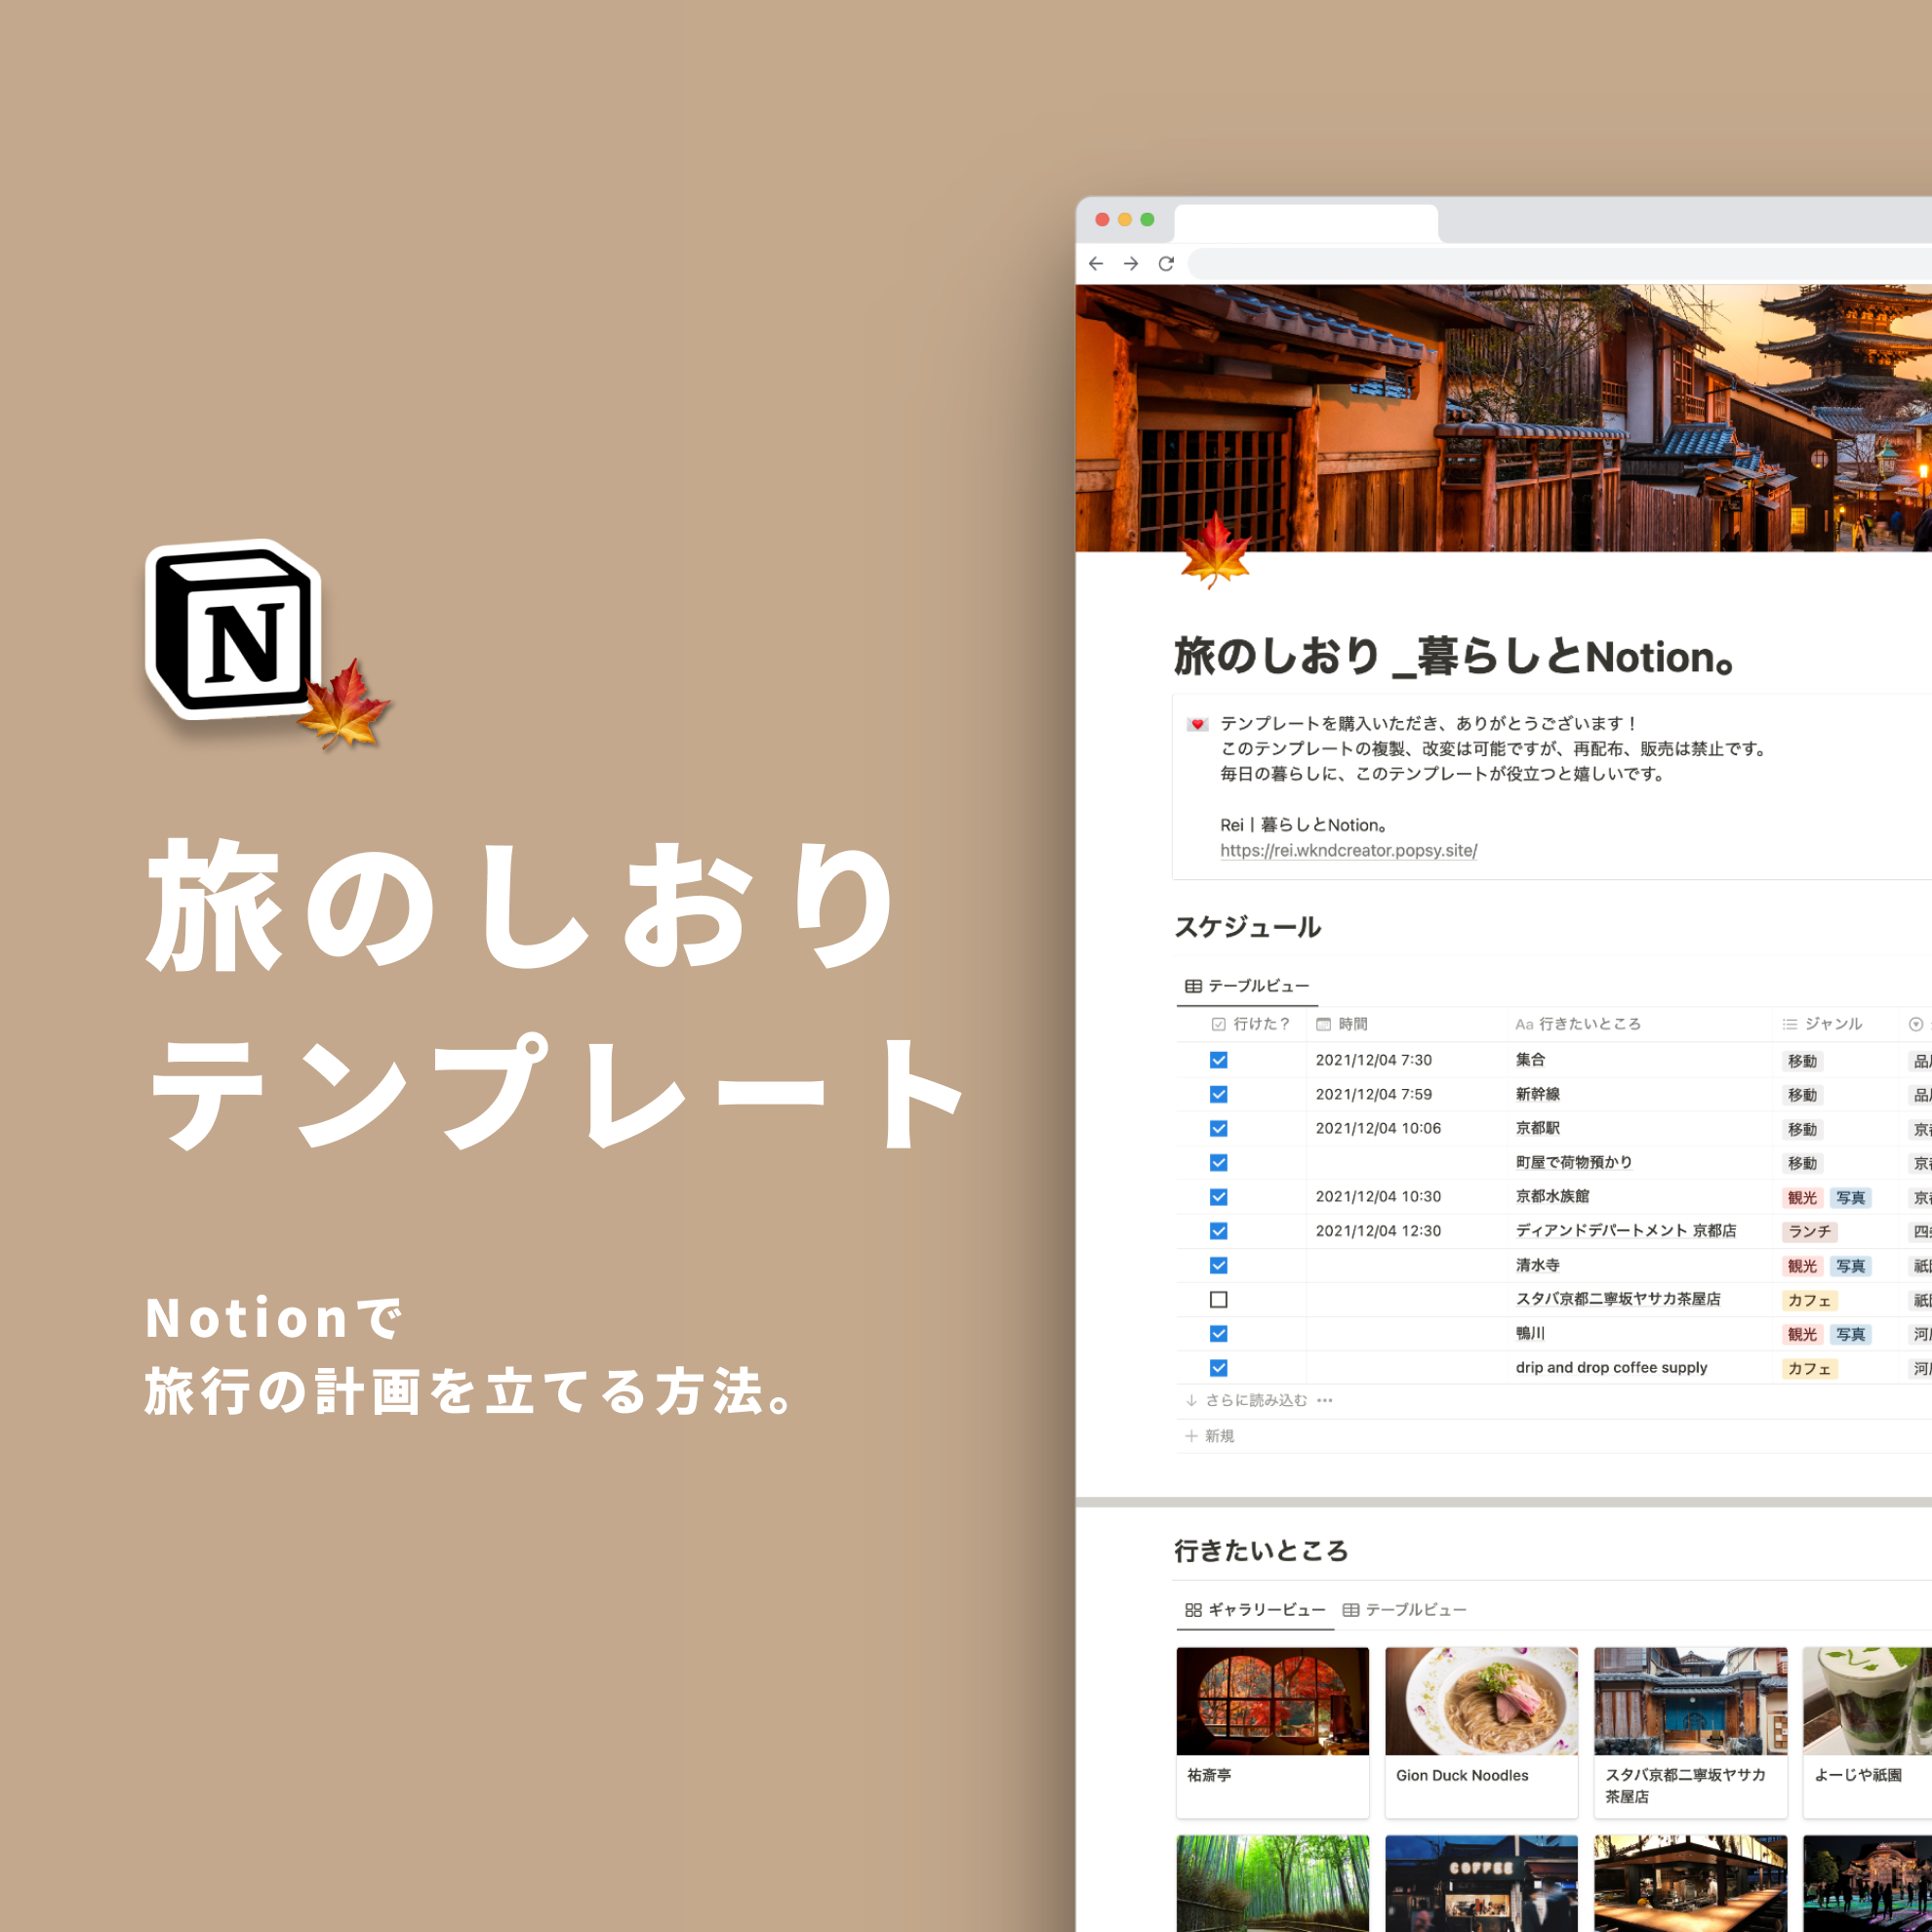
Task: Open the three-dots menu beside さらに読み込む
Action: [1325, 1401]
